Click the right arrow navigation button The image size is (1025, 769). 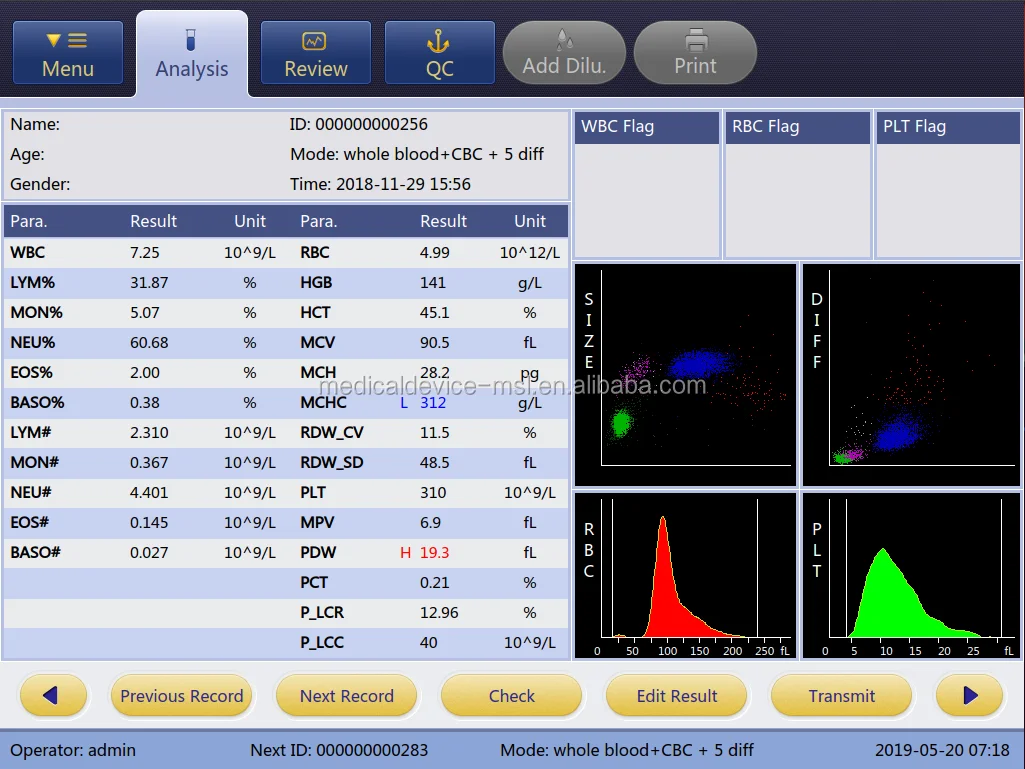[969, 696]
